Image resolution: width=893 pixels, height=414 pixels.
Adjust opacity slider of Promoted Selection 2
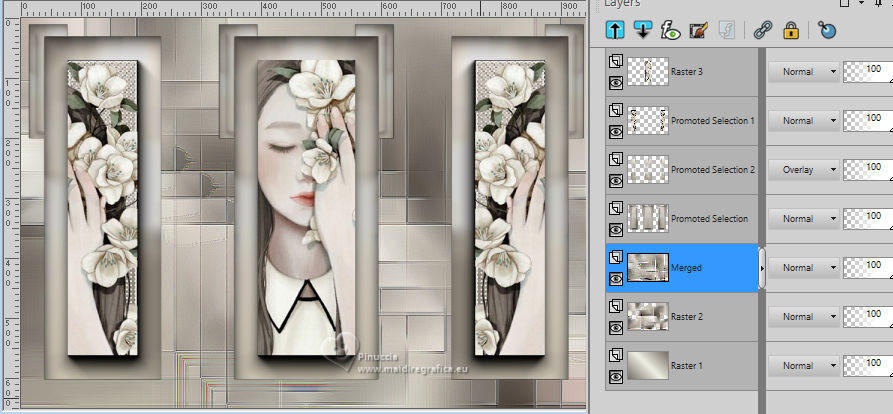click(x=868, y=170)
